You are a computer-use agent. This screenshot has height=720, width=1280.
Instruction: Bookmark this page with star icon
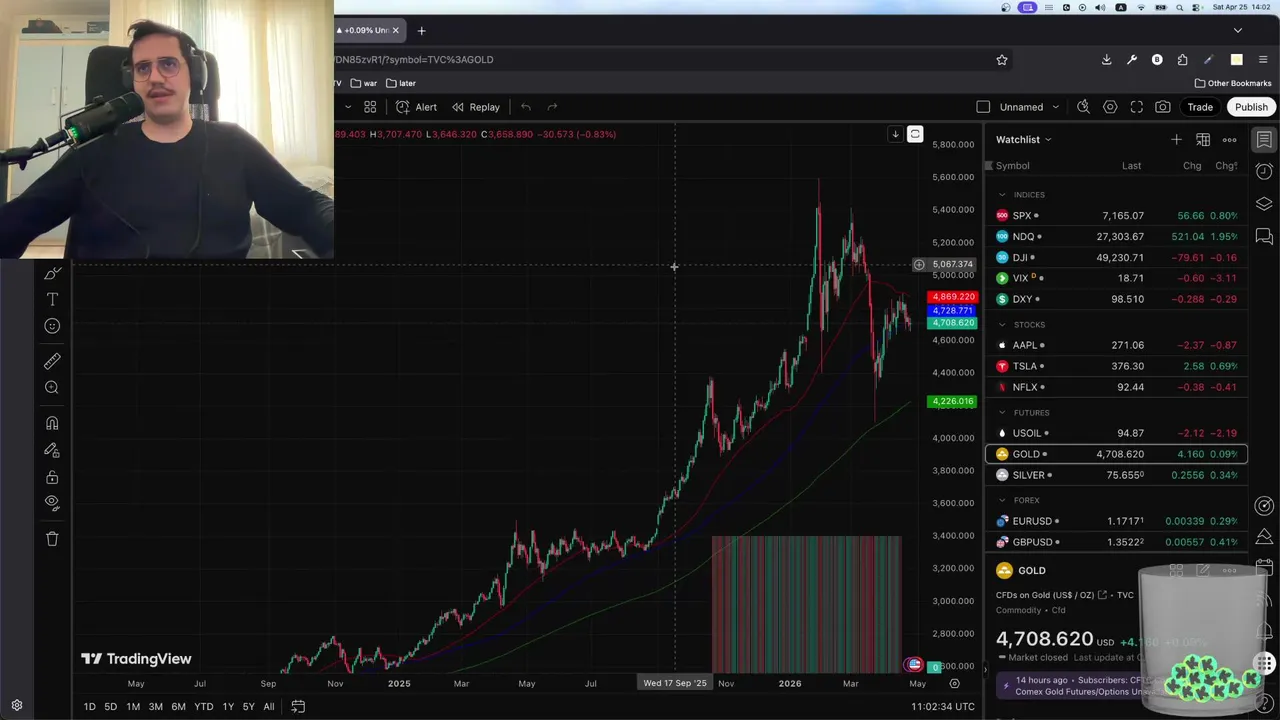pyautogui.click(x=1002, y=60)
